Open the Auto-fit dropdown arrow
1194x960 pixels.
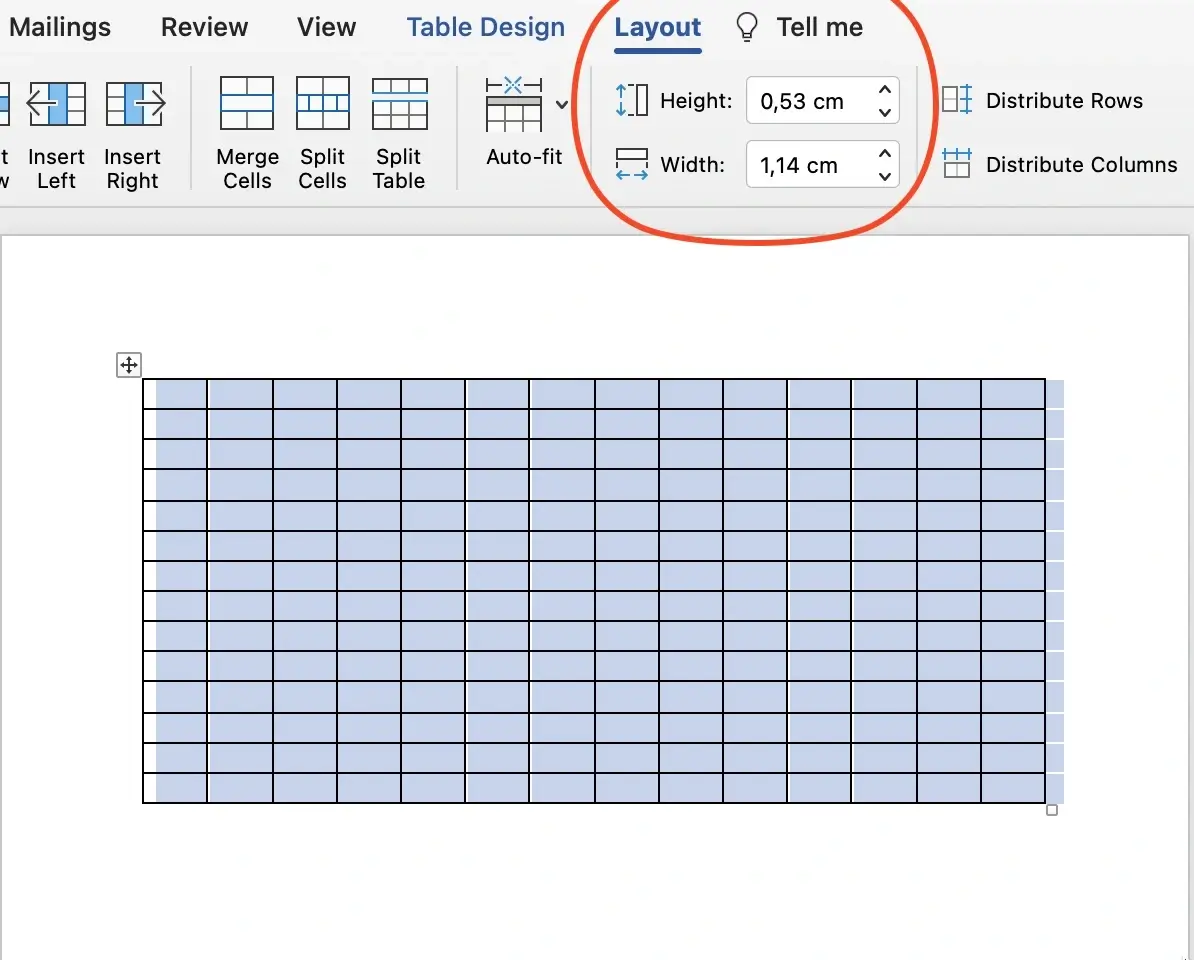point(561,104)
